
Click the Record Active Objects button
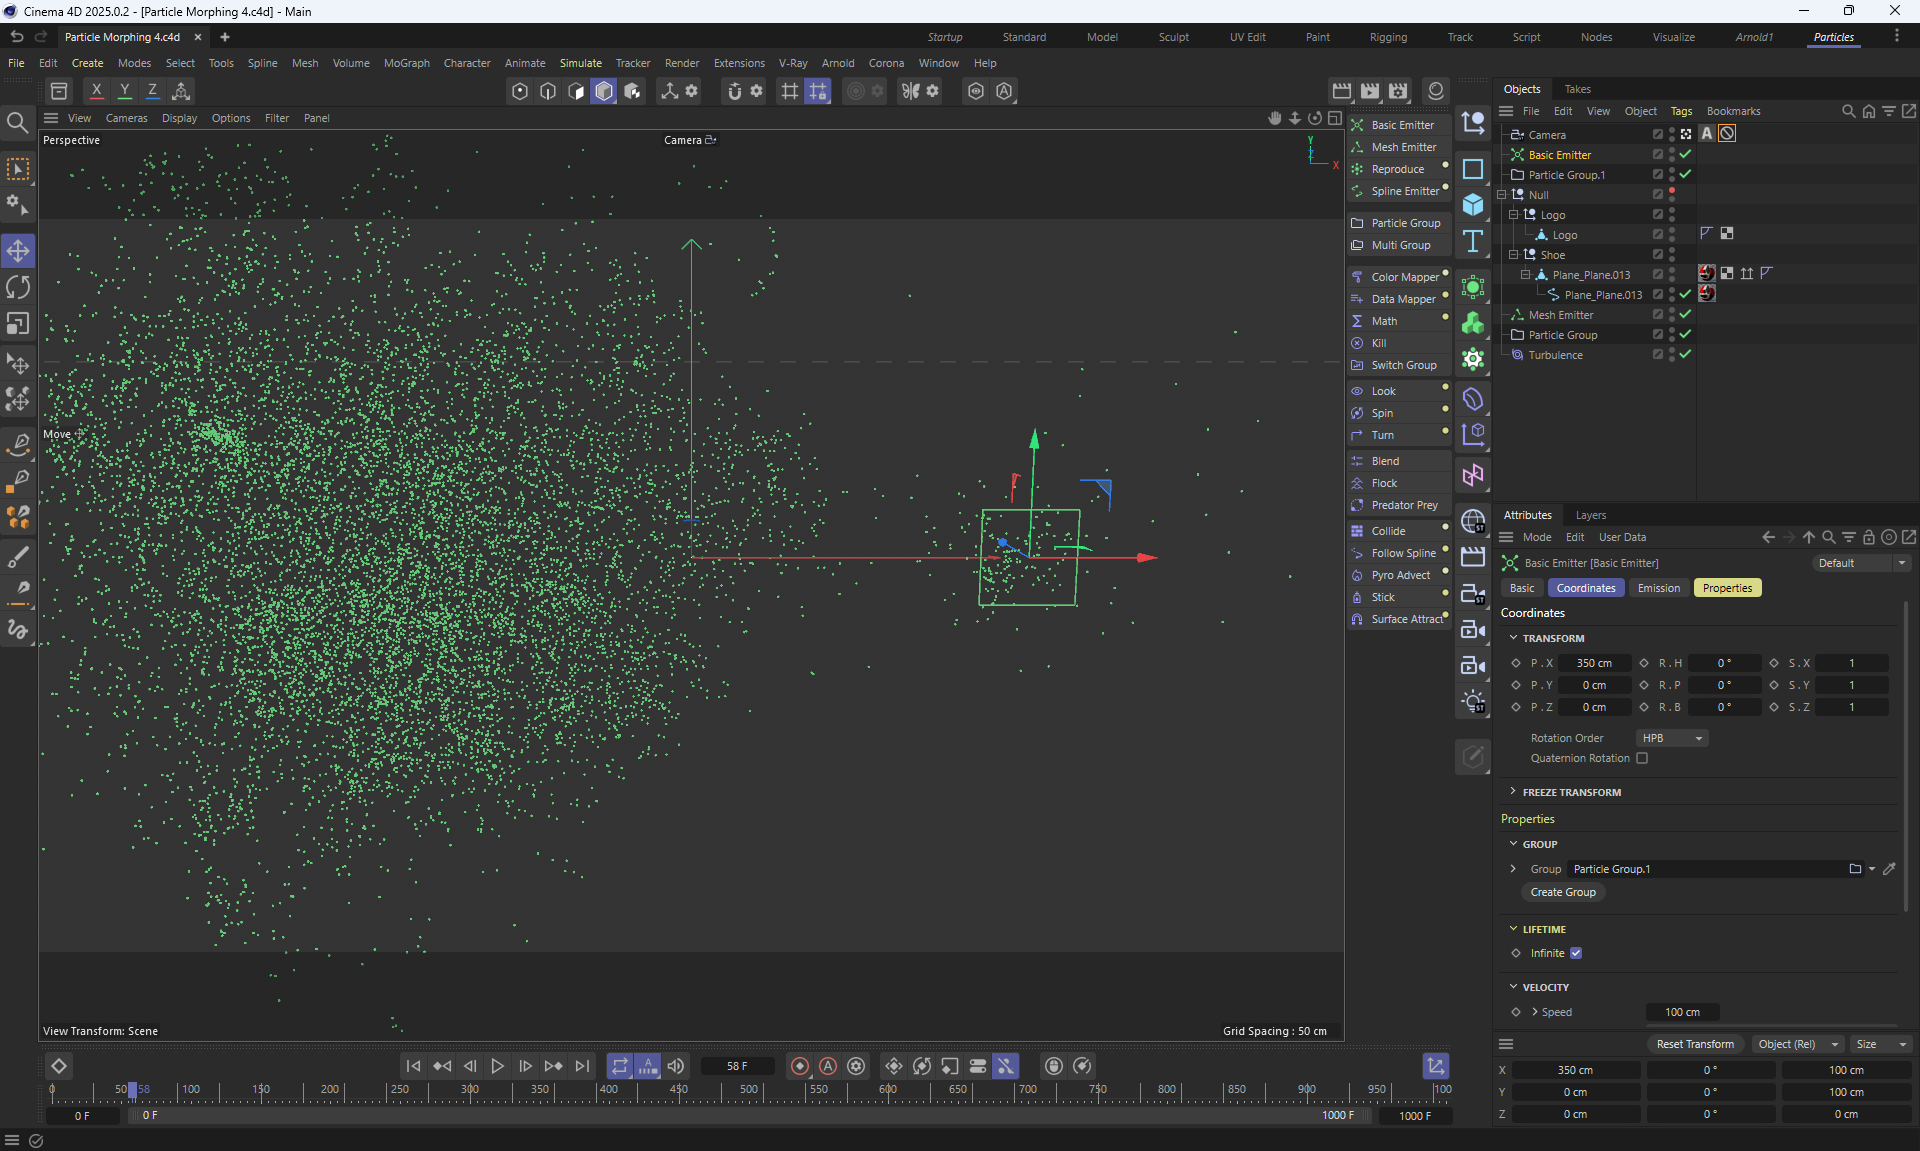point(799,1066)
